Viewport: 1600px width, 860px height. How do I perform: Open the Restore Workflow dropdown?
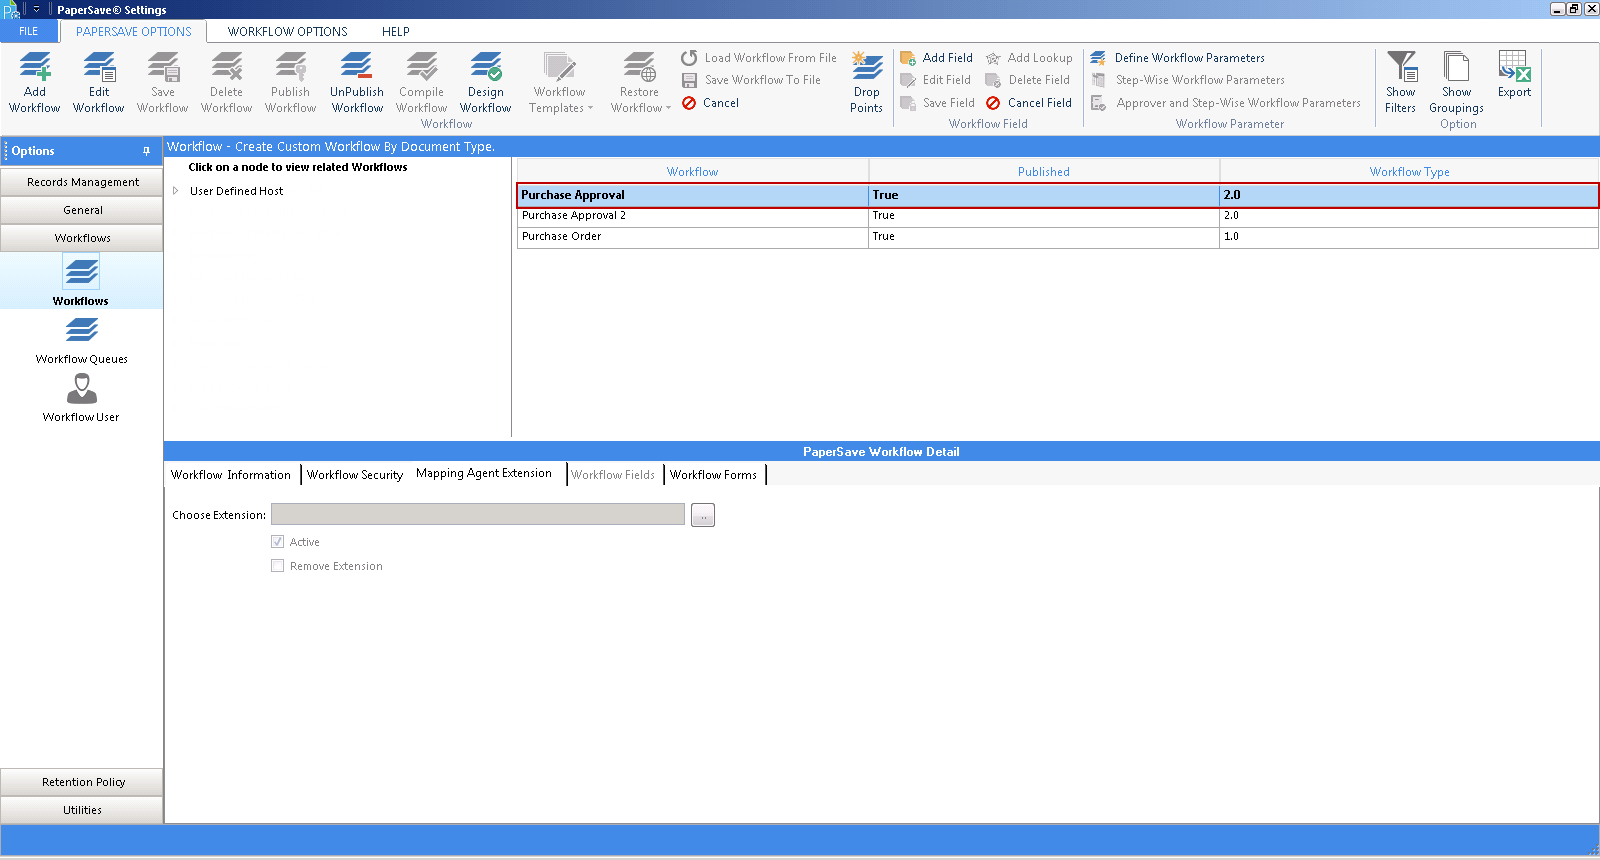coord(640,82)
